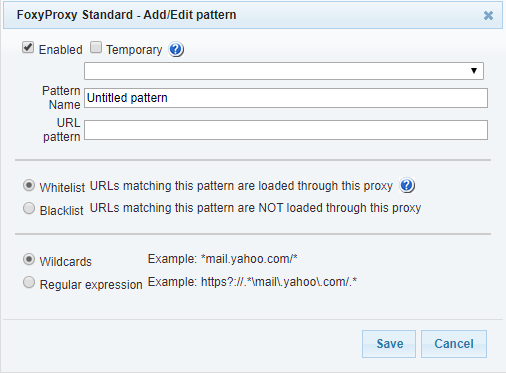Click the URL pattern label
Screen dimensions: 506x373
(x=62, y=130)
